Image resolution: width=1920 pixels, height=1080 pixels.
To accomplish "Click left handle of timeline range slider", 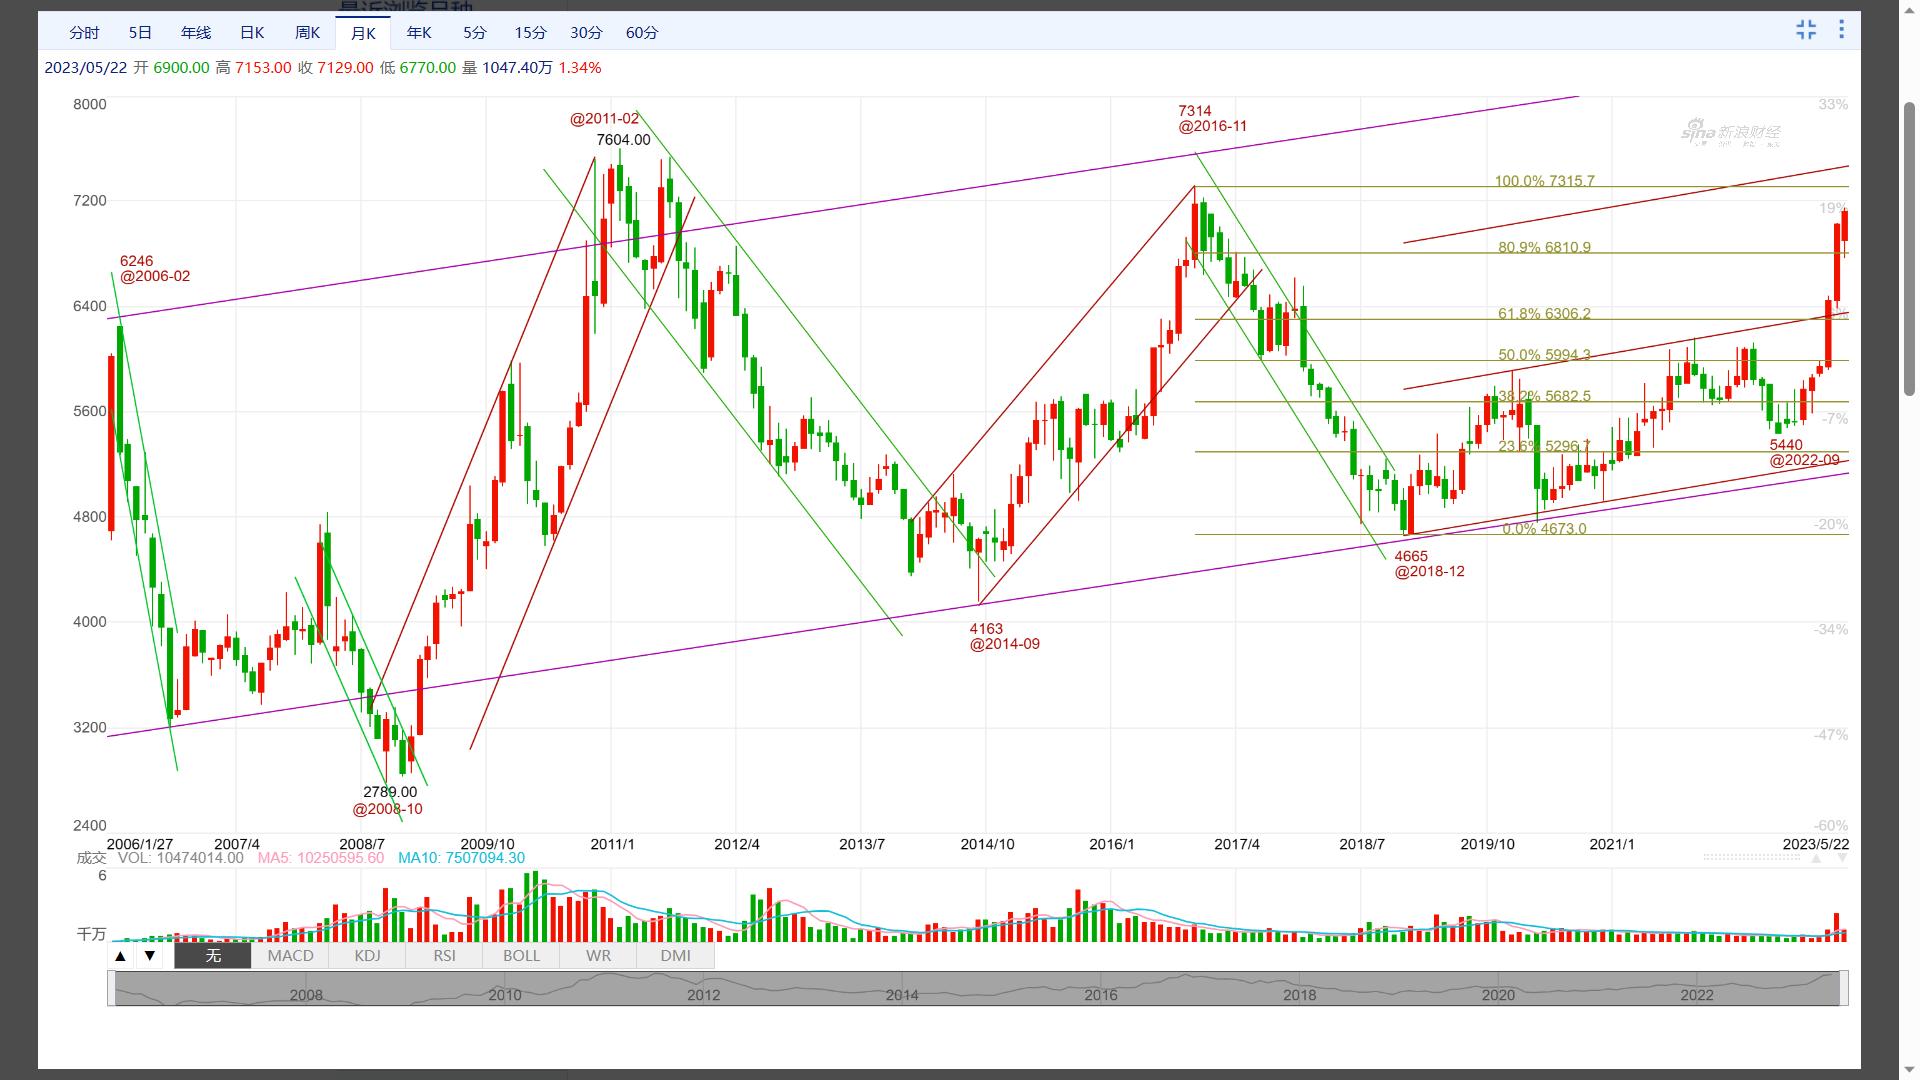I will click(x=112, y=988).
